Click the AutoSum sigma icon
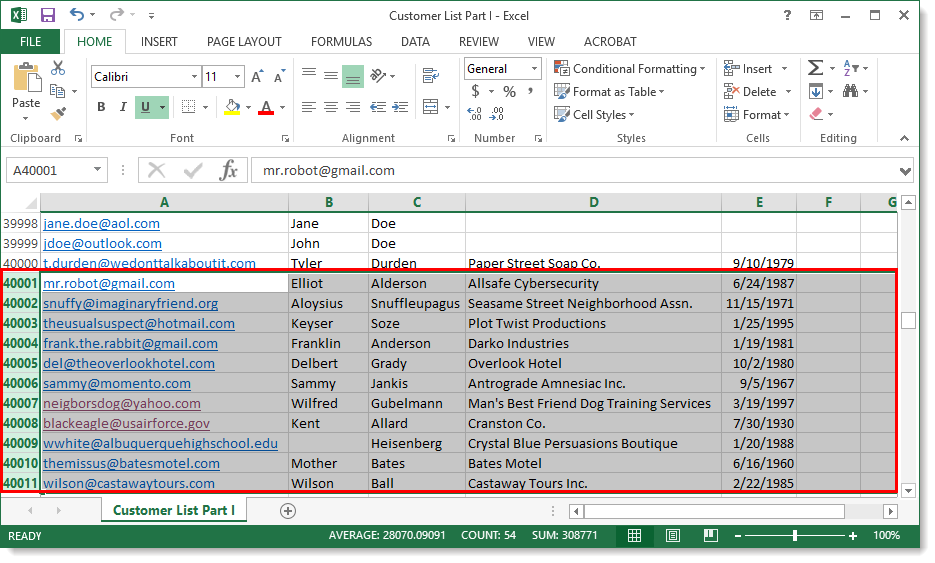The image size is (935, 563). (816, 68)
